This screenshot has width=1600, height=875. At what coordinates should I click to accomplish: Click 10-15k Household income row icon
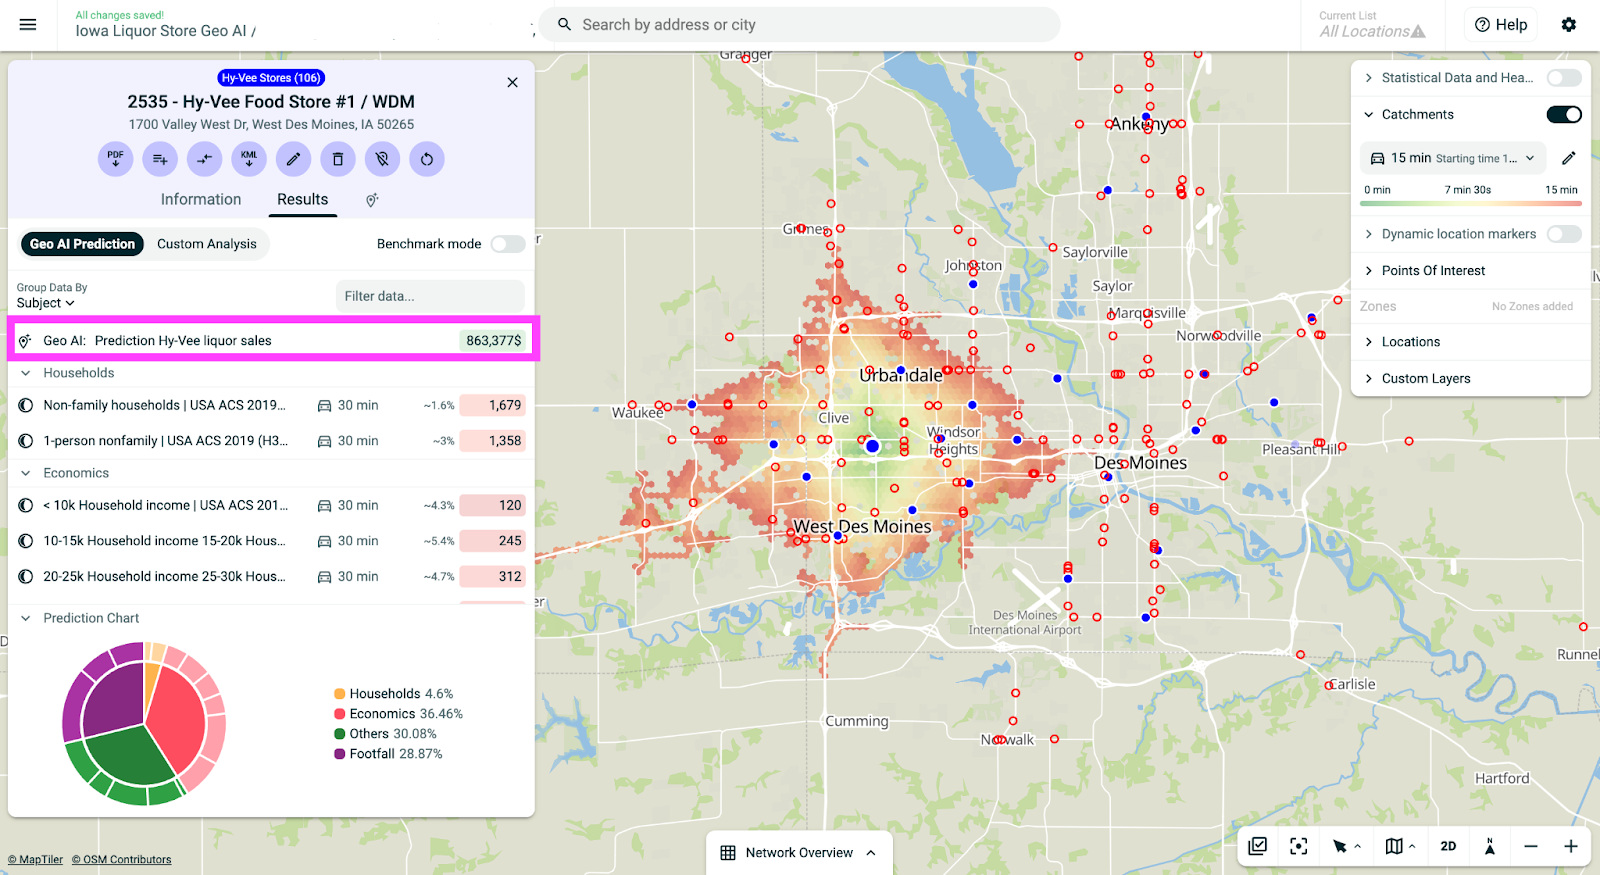point(26,541)
